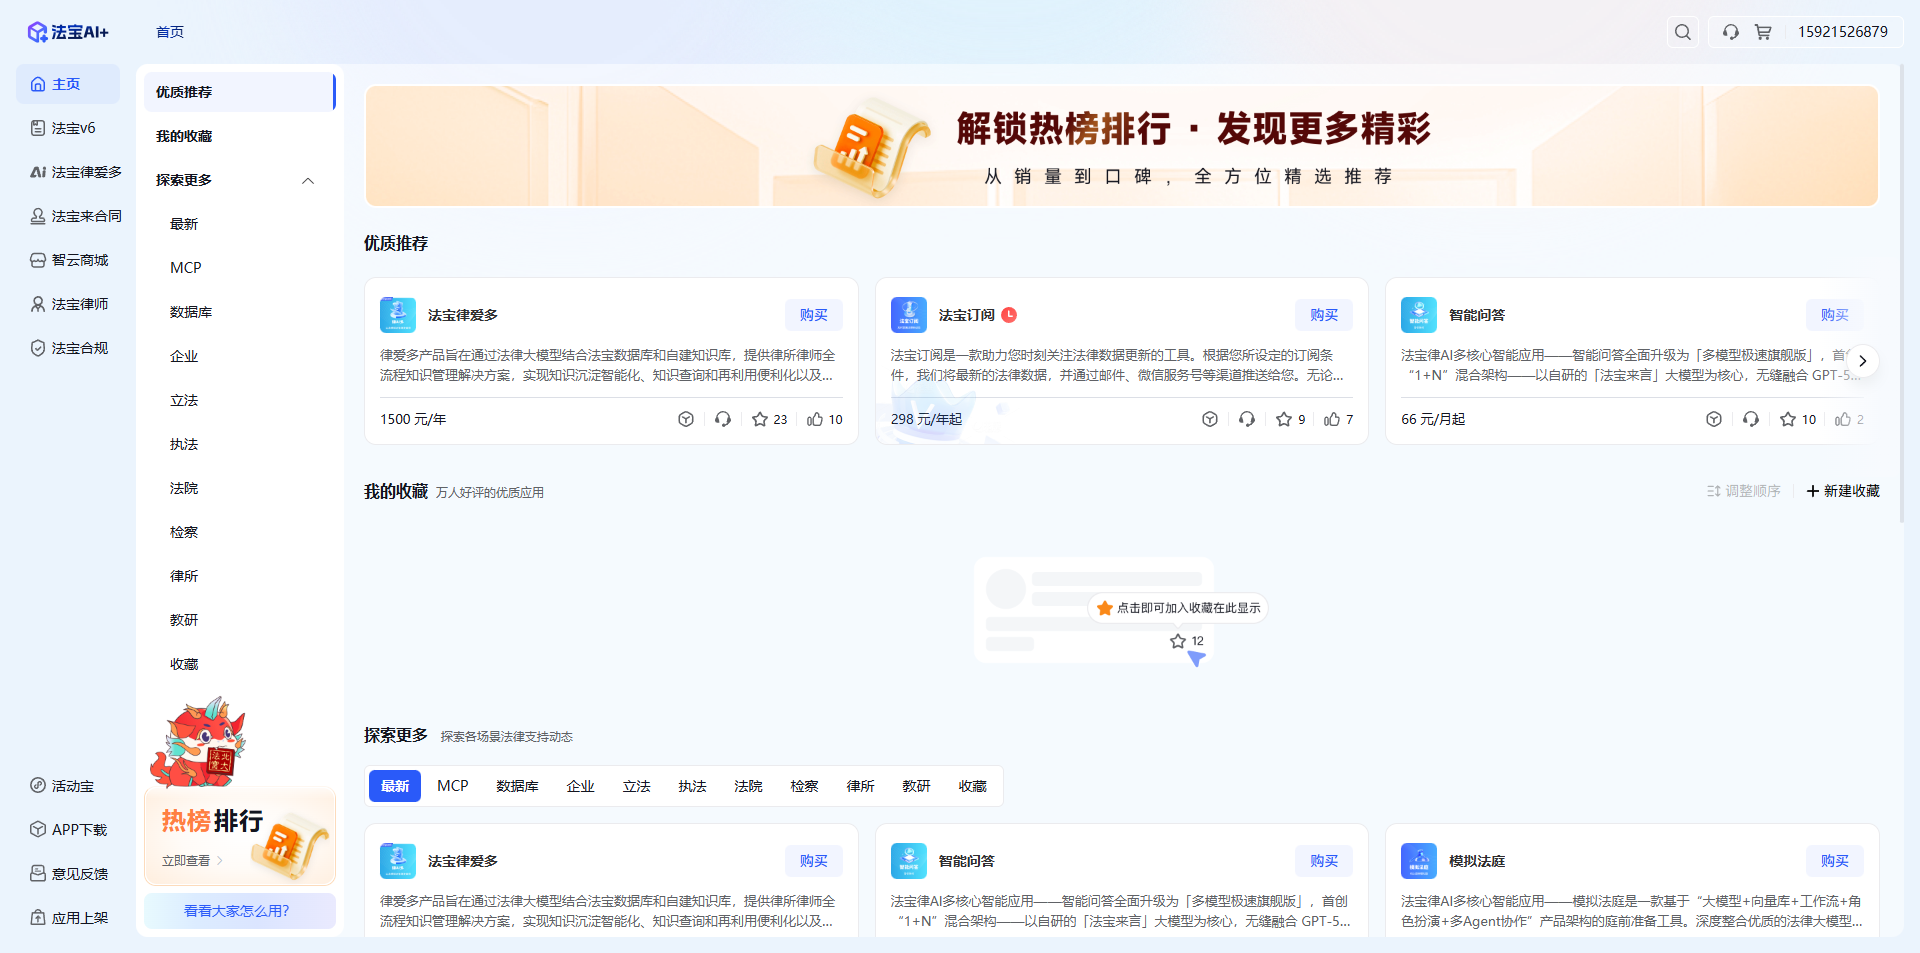Open 智云商城 from the sidebar
Viewport: 1920px width, 953px height.
76,259
